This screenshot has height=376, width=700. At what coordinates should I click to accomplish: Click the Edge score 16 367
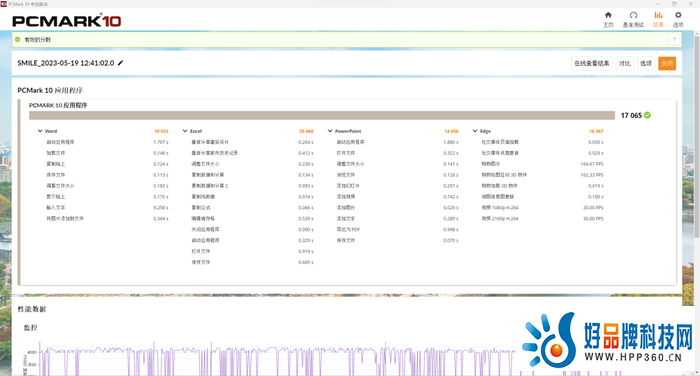pyautogui.click(x=596, y=131)
